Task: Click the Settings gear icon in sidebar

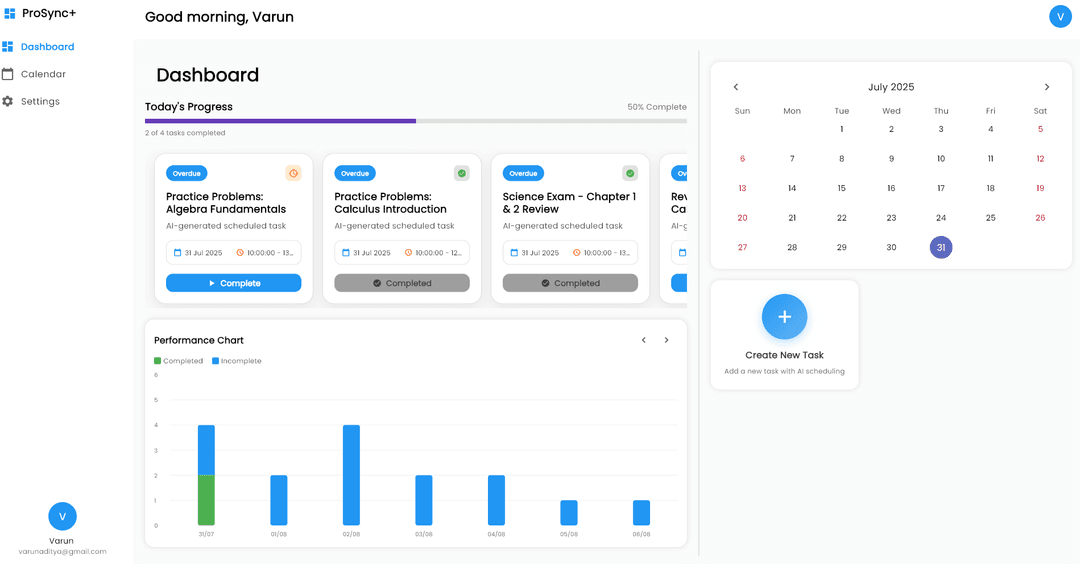Action: [x=8, y=101]
